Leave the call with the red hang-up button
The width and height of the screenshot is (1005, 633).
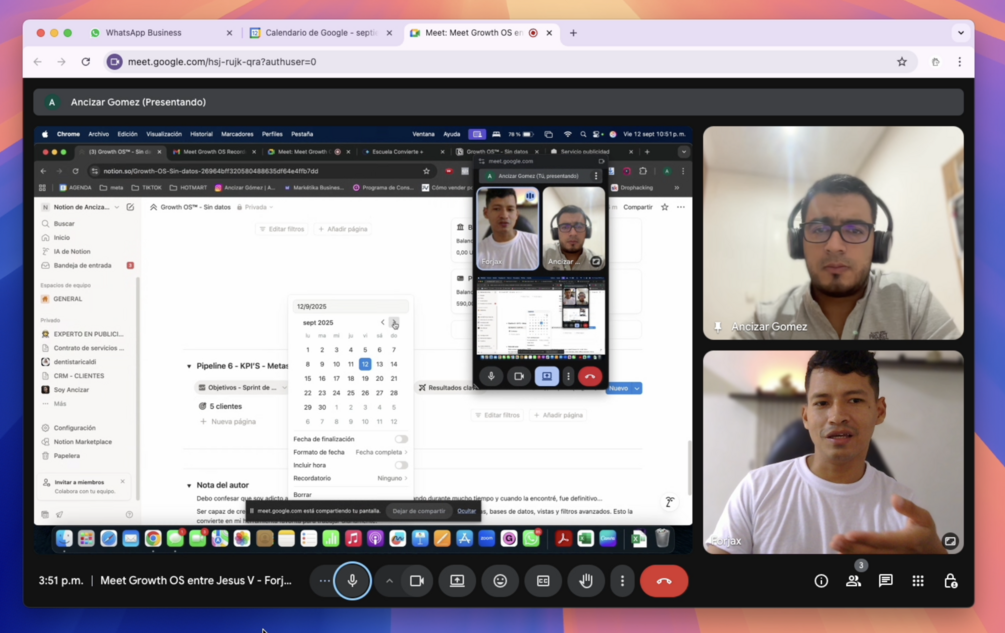[x=664, y=581]
